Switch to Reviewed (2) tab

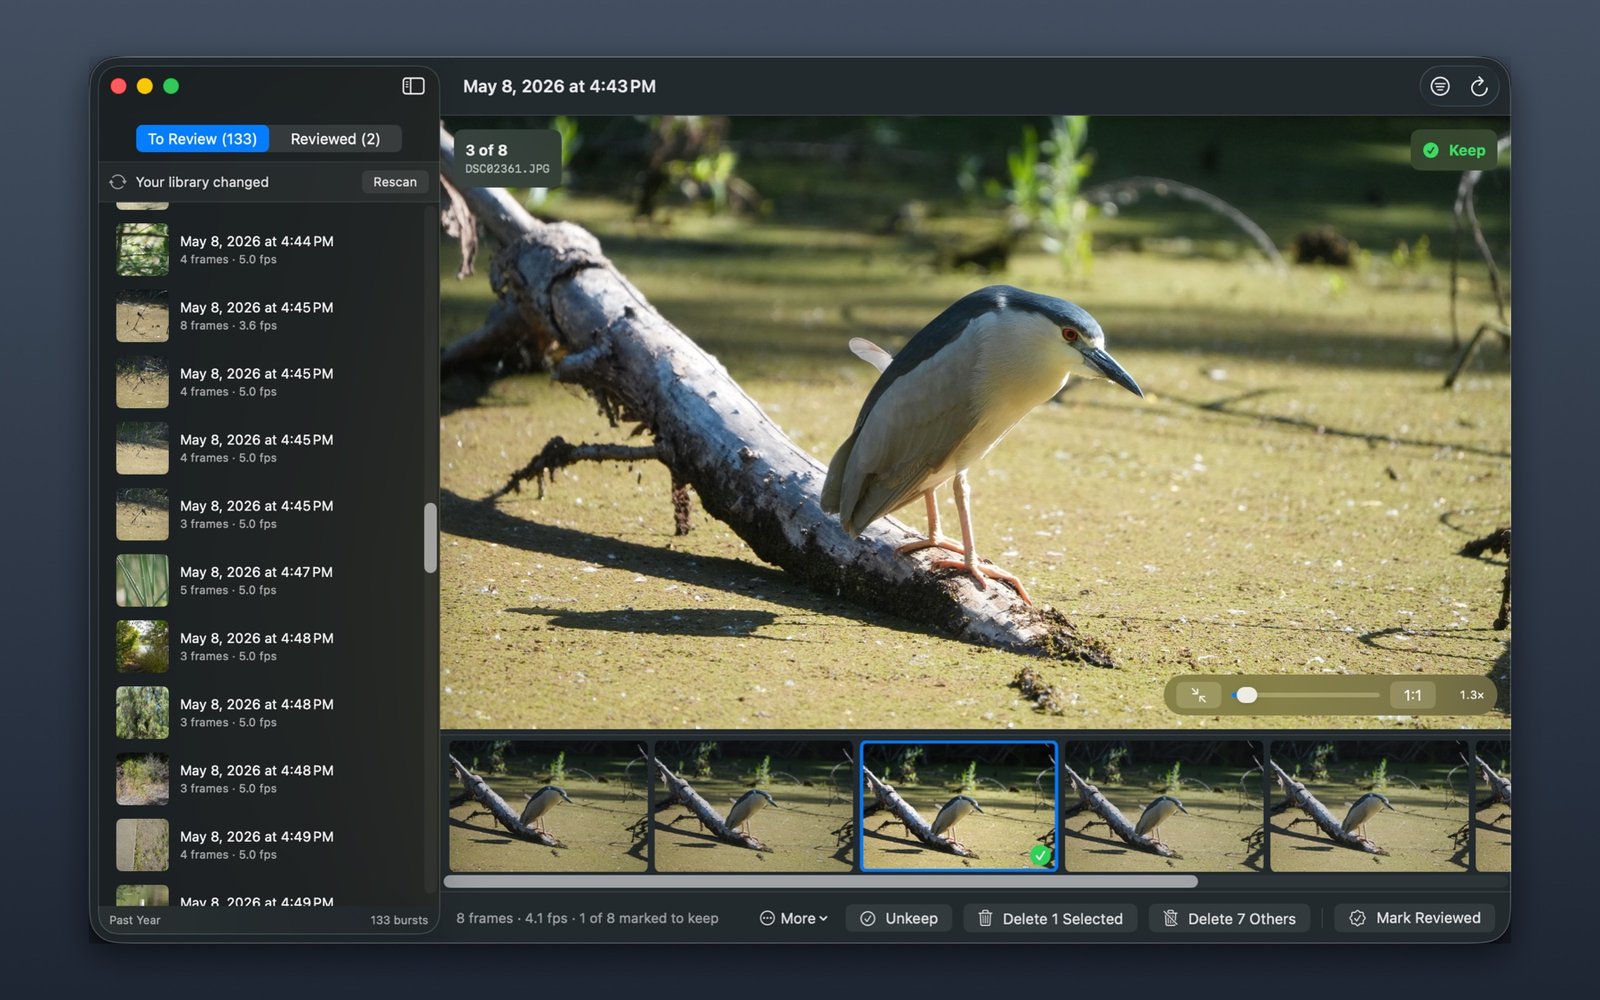coord(335,139)
